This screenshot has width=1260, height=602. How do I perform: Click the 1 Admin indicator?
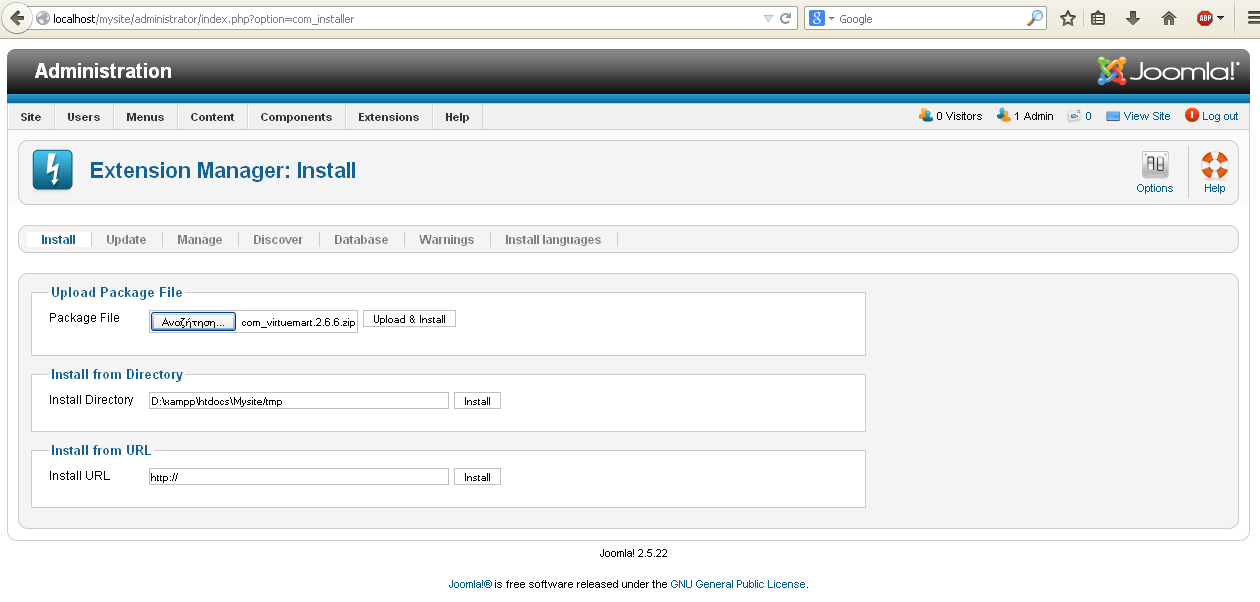(1025, 116)
